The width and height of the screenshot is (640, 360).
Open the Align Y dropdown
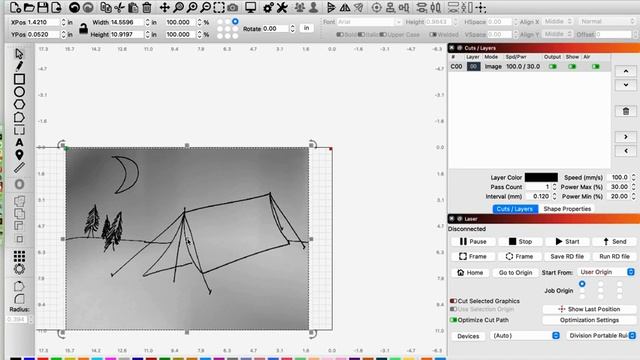(x=557, y=34)
